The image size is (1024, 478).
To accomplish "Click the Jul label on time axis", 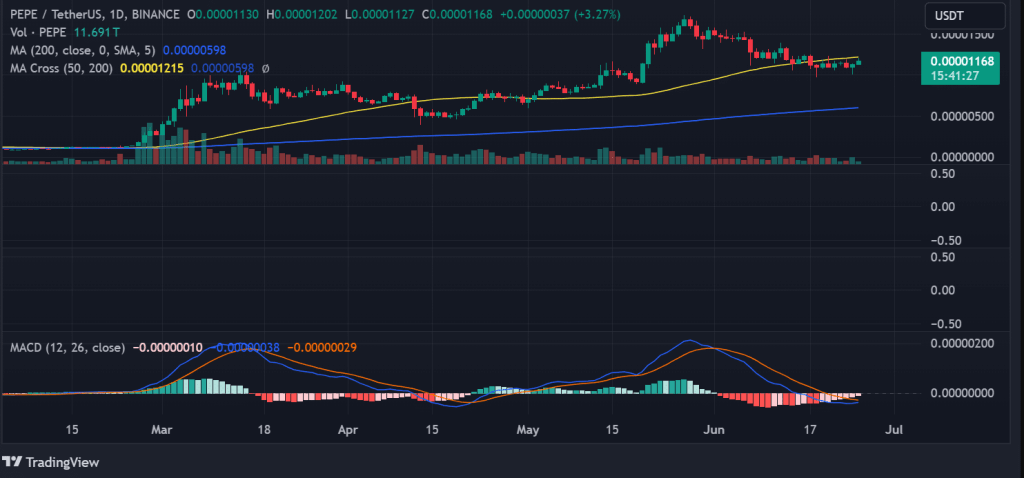I will tap(896, 430).
